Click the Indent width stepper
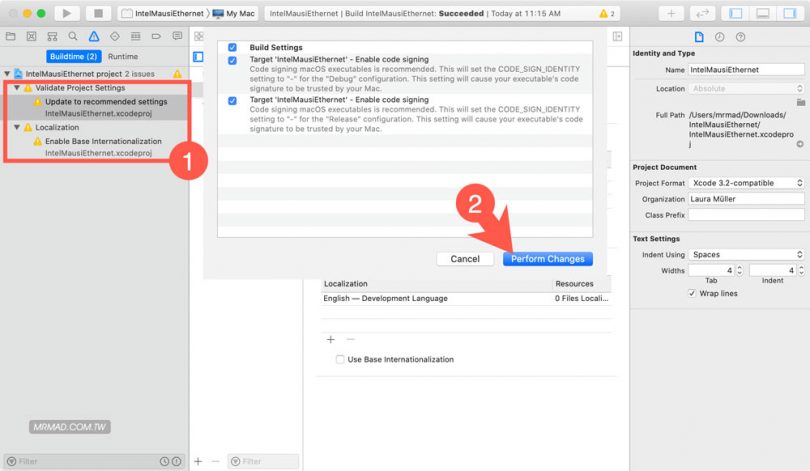Screen dimensions: 810x471 pyautogui.click(x=801, y=270)
